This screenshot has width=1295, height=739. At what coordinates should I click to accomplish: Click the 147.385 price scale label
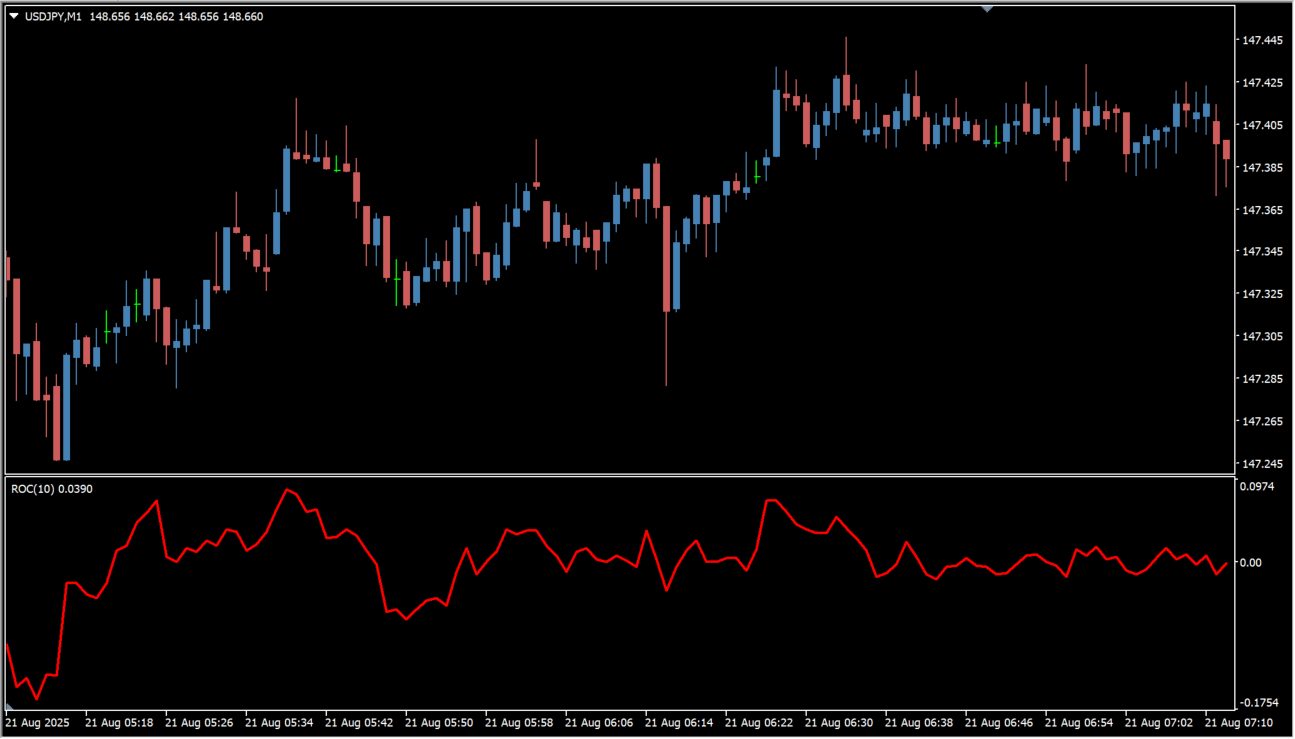1262,168
